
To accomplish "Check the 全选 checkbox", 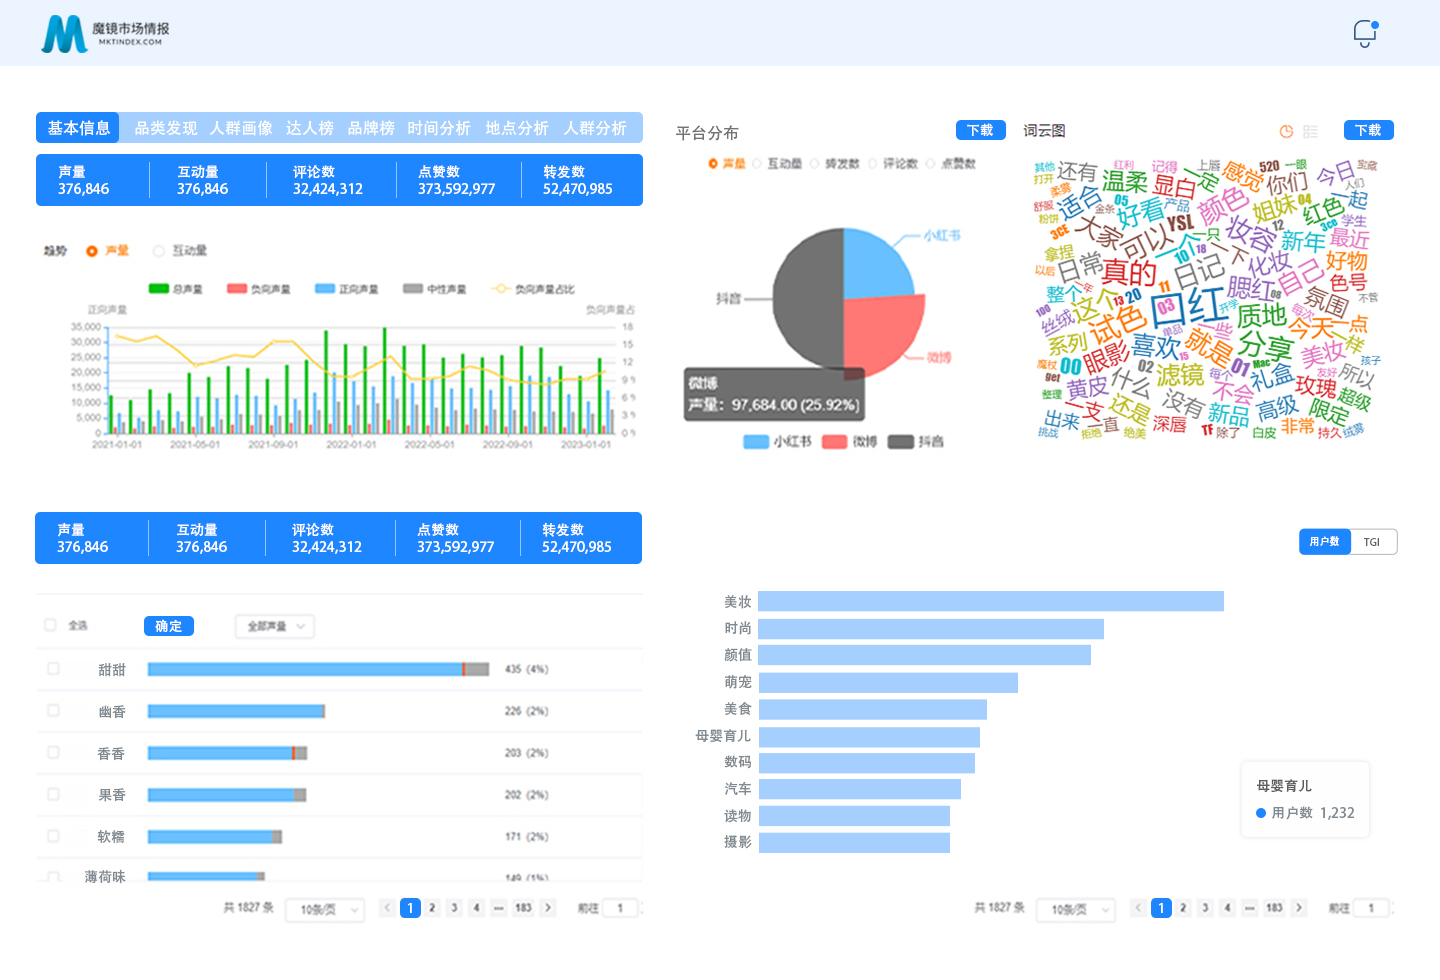I will click(50, 625).
